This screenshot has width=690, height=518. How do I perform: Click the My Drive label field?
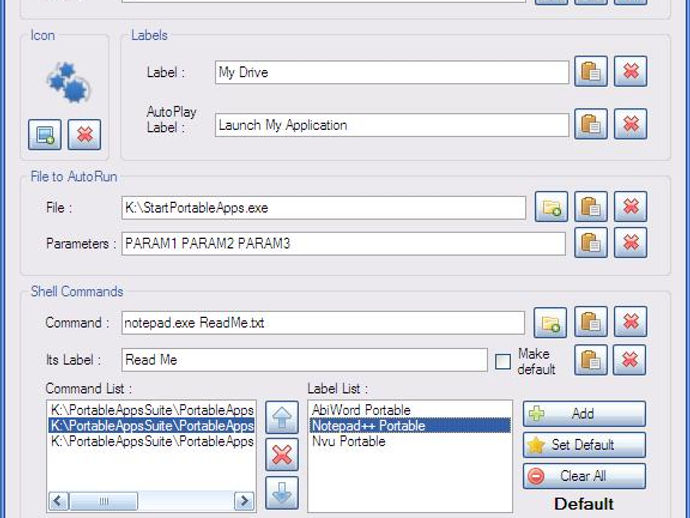coord(392,72)
